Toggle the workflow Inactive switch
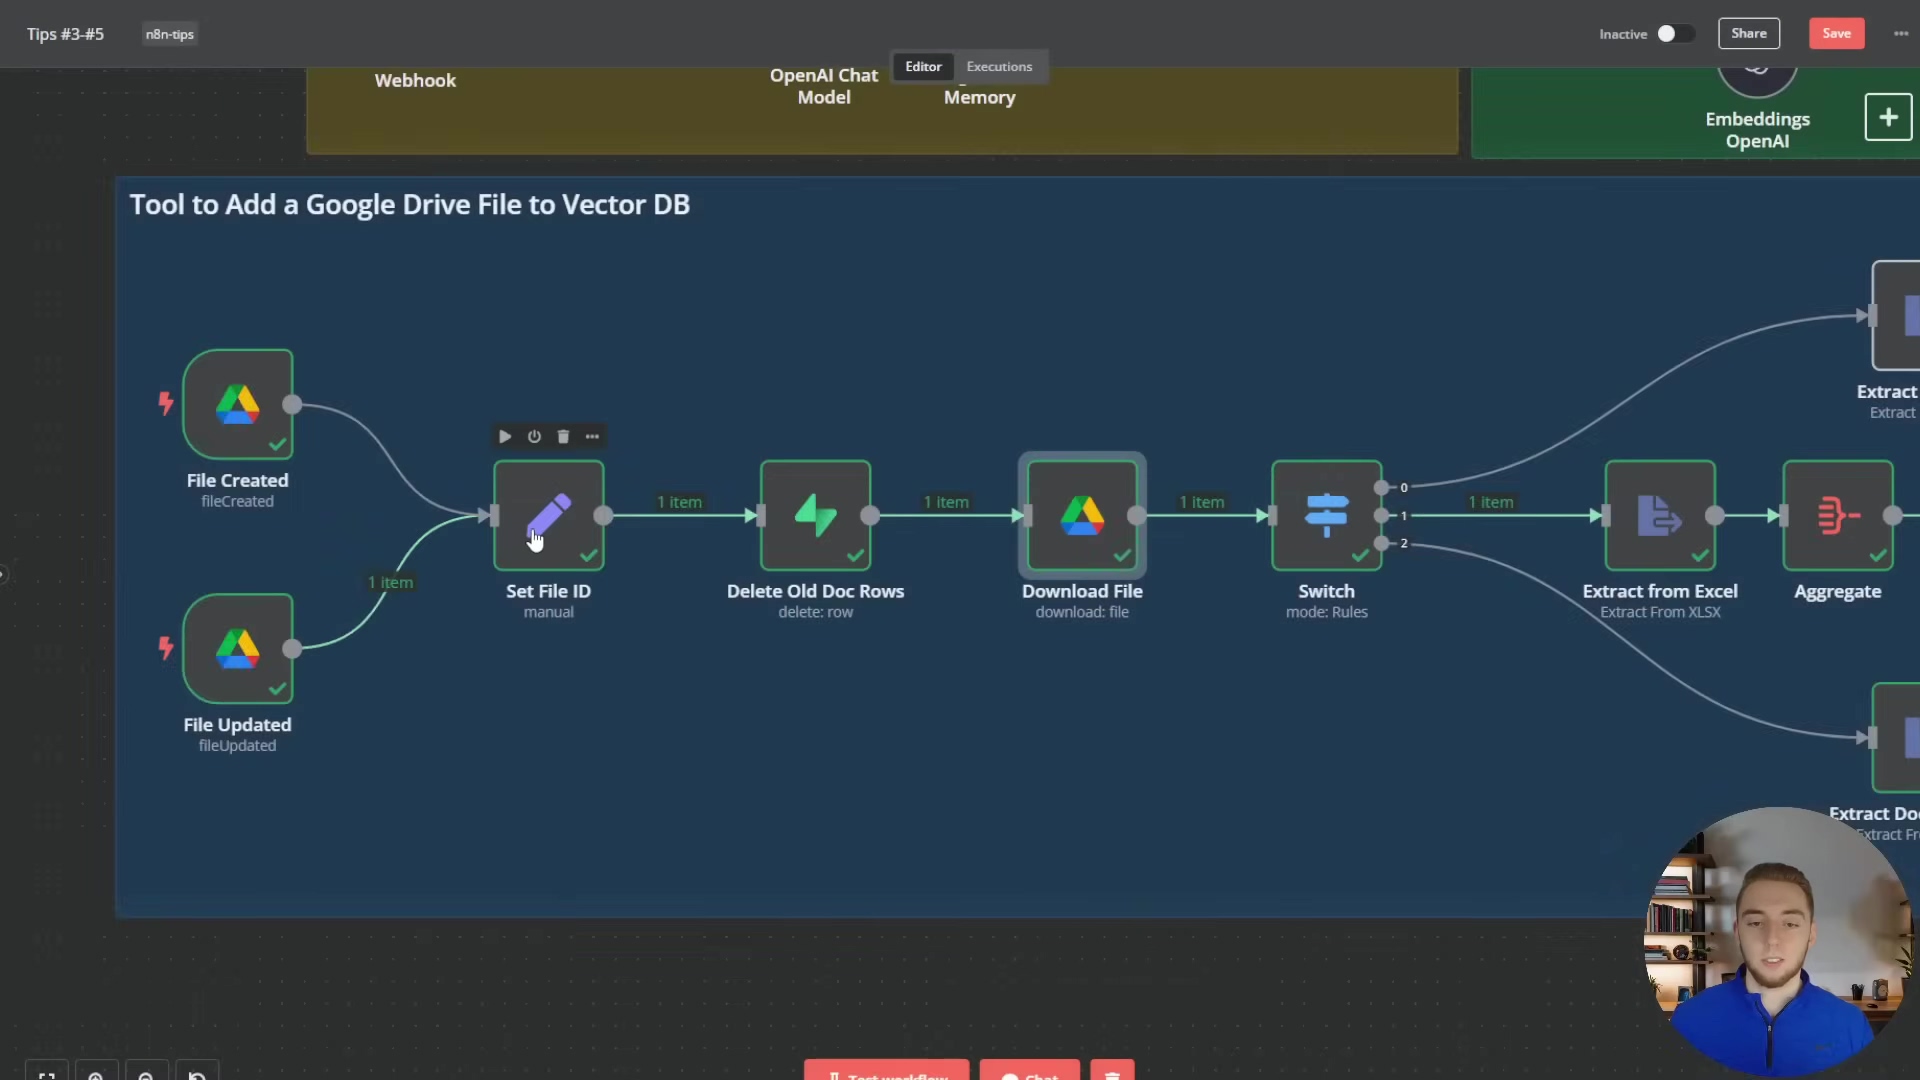This screenshot has width=1920, height=1080. tap(1675, 33)
